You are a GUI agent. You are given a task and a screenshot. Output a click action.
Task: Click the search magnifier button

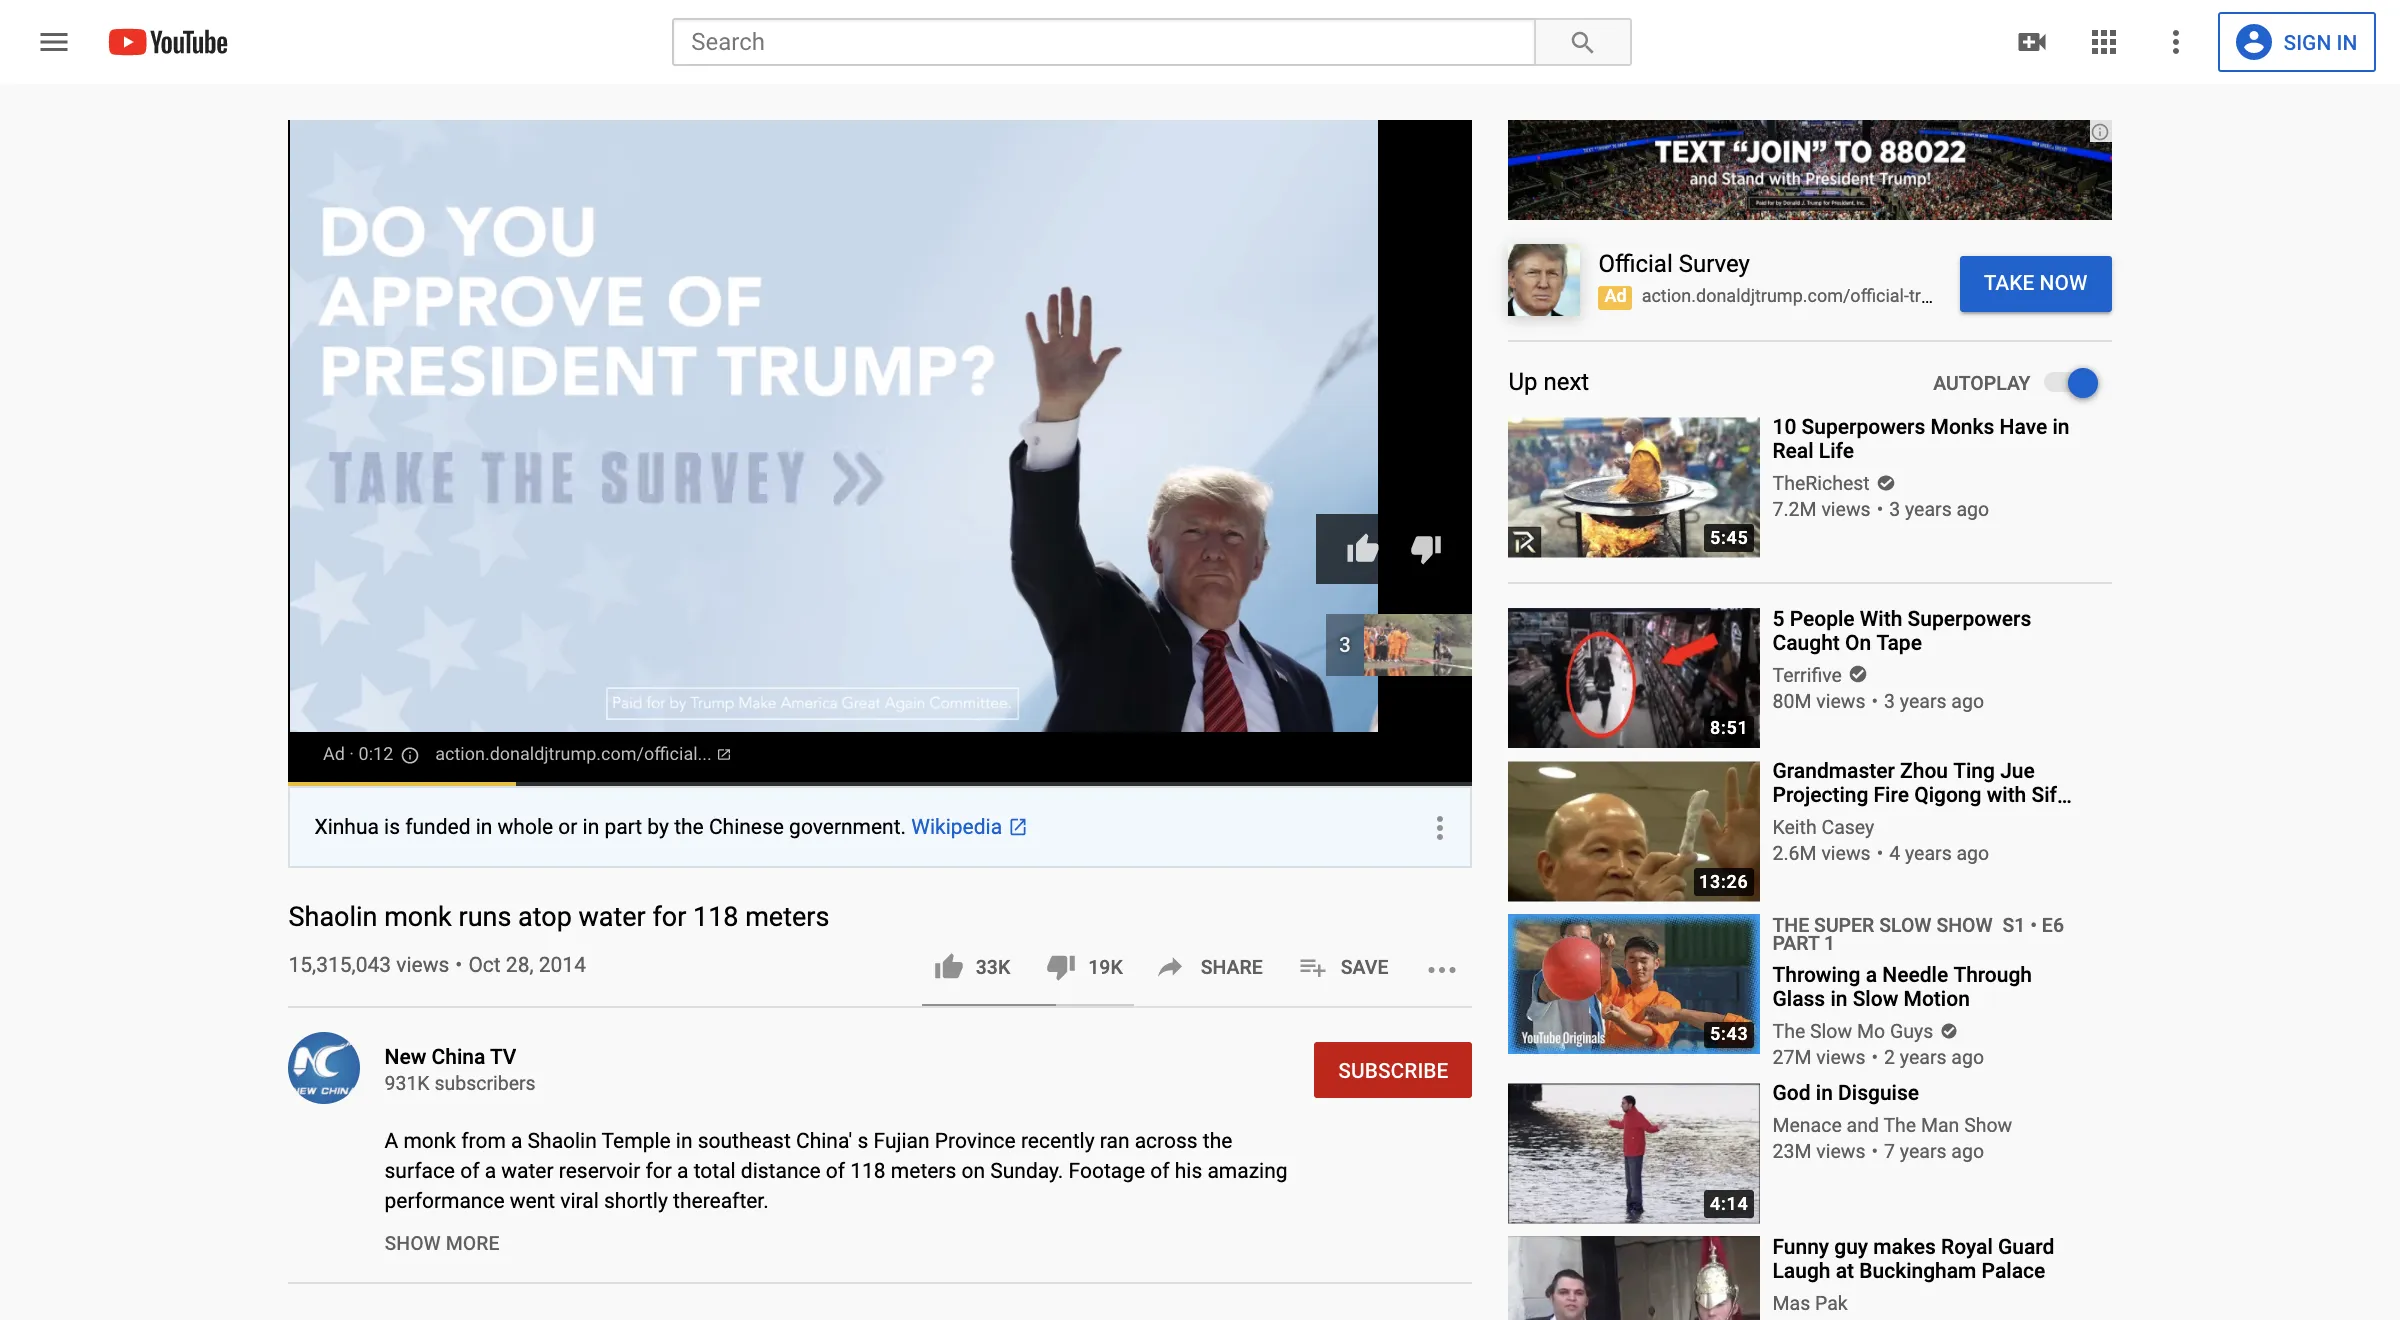click(x=1582, y=42)
